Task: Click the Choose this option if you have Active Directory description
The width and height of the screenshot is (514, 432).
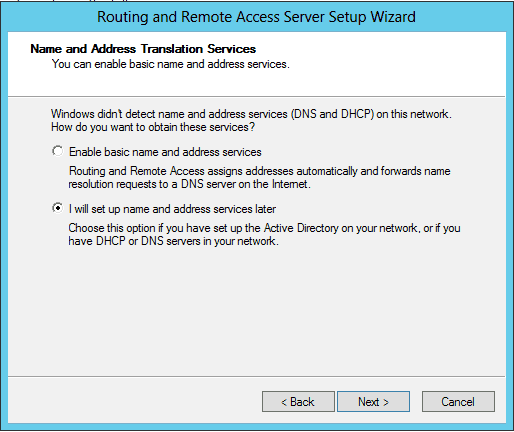Action: 264,228
